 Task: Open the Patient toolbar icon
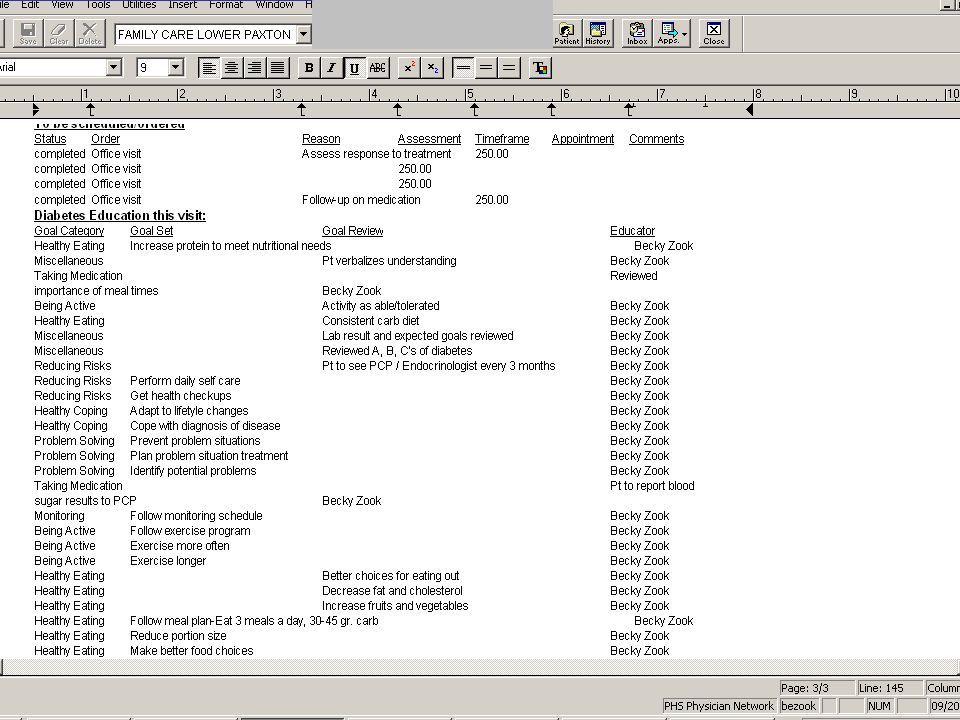pyautogui.click(x=566, y=33)
